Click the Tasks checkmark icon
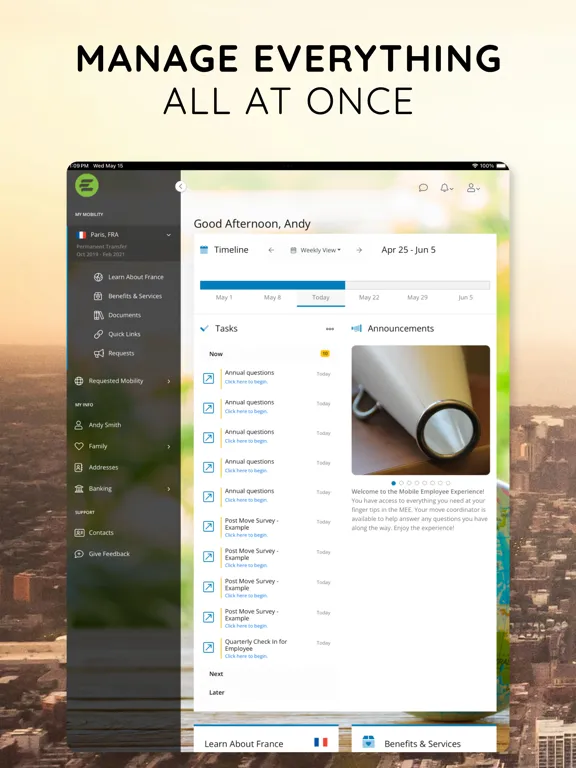 pos(204,328)
